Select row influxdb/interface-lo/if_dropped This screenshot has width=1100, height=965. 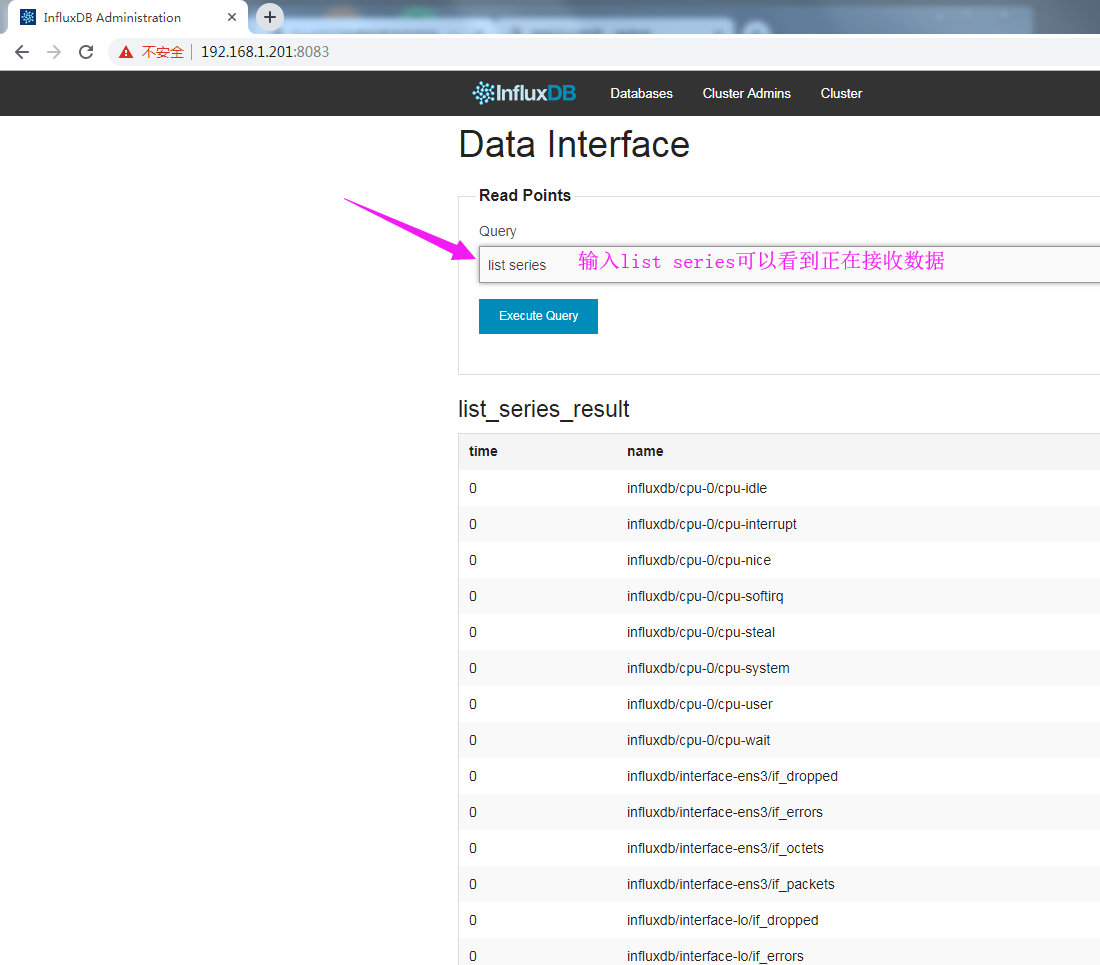point(779,920)
